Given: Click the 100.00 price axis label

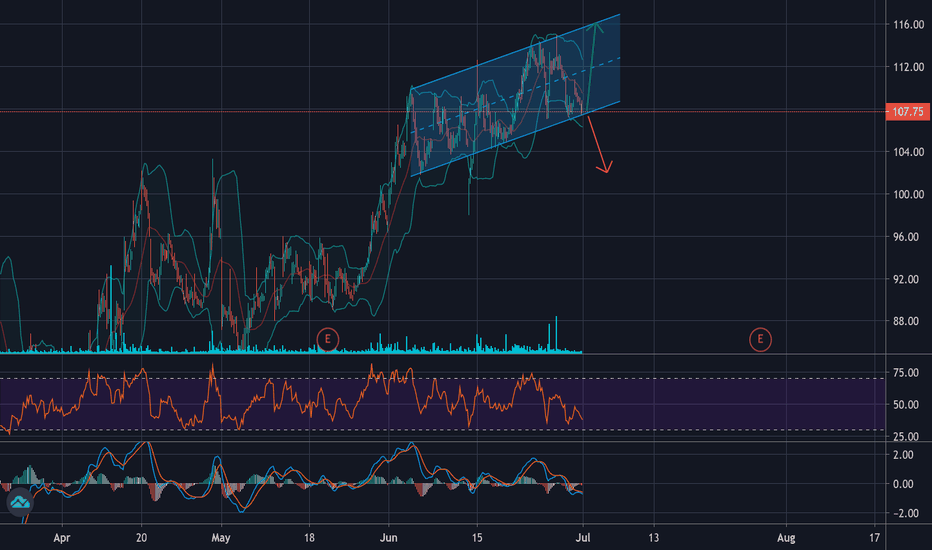Looking at the screenshot, I should (908, 194).
